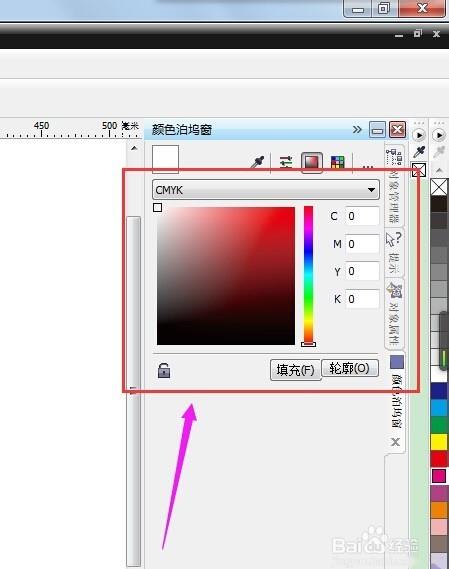Open the palette flyout arrow button
The width and height of the screenshot is (449, 569).
tap(439, 135)
